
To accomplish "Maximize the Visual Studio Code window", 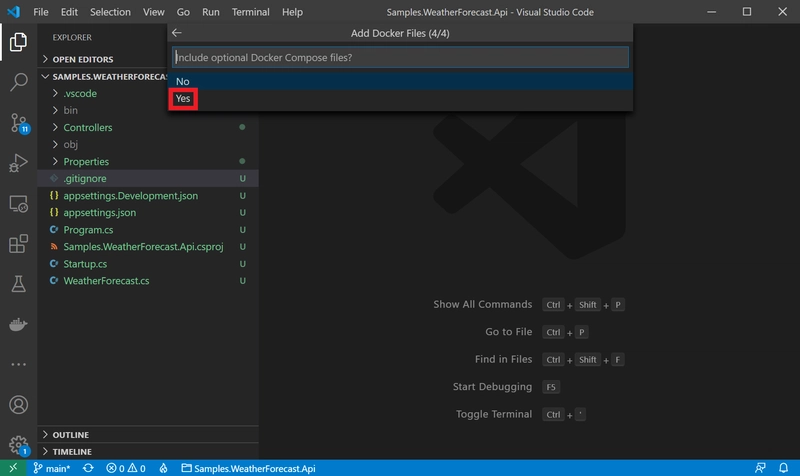I will (x=747, y=12).
